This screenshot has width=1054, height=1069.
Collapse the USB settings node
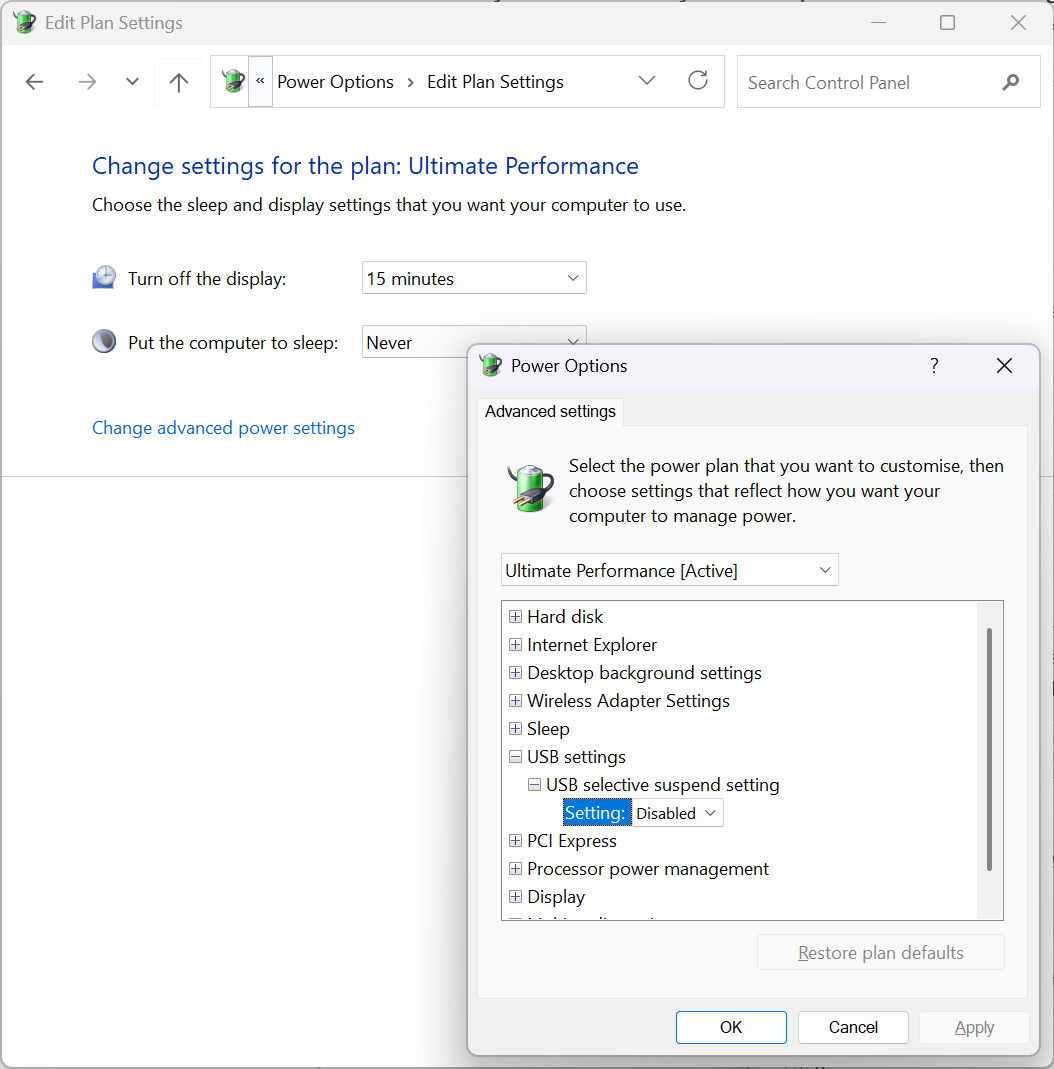(x=515, y=757)
